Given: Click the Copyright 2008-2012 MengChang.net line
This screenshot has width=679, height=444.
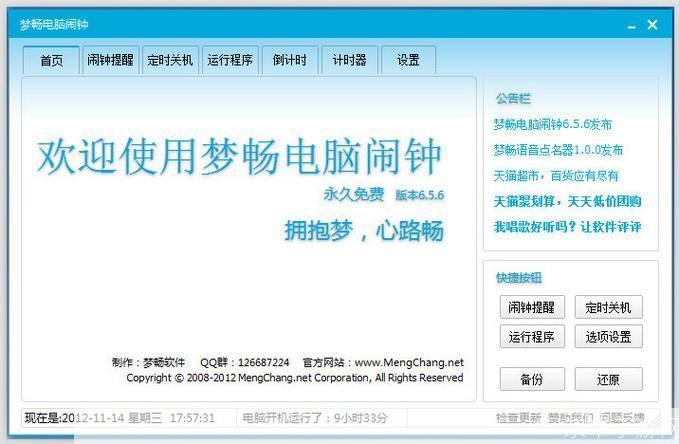Looking at the screenshot, I should pyautogui.click(x=295, y=378).
